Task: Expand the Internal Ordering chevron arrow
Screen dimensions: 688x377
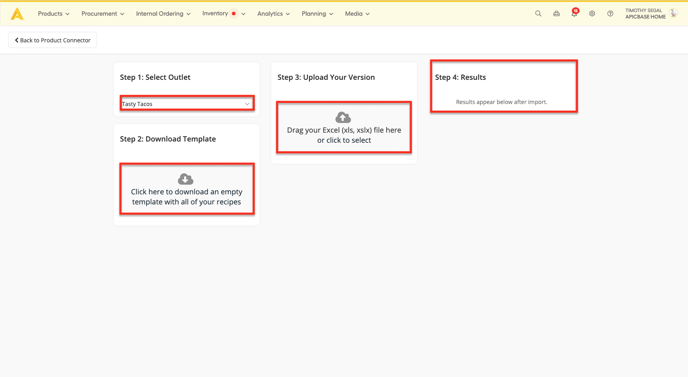Action: 188,14
